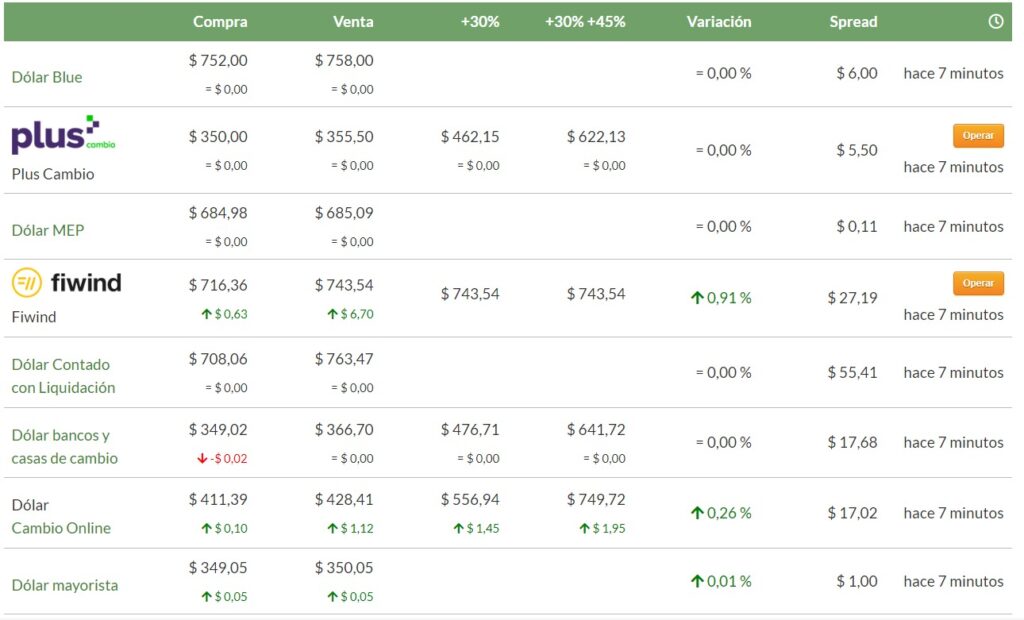Click the Spread column header
Viewport: 1024px width, 620px height.
853,22
